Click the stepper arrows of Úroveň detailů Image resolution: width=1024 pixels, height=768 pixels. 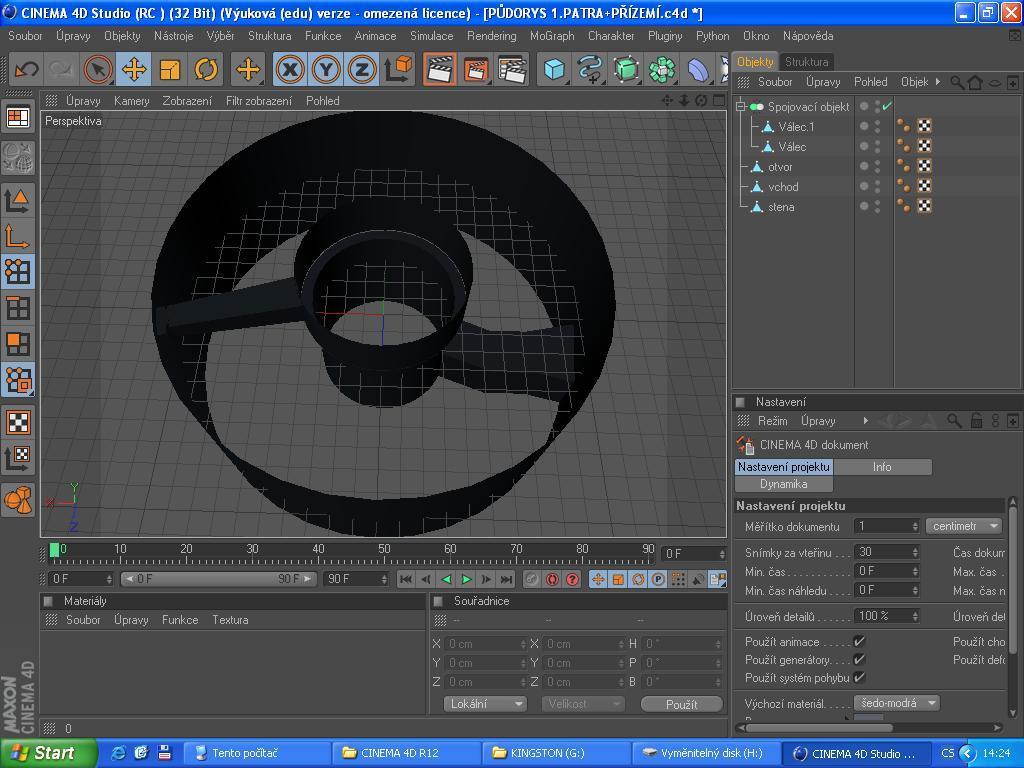pyautogui.click(x=915, y=616)
